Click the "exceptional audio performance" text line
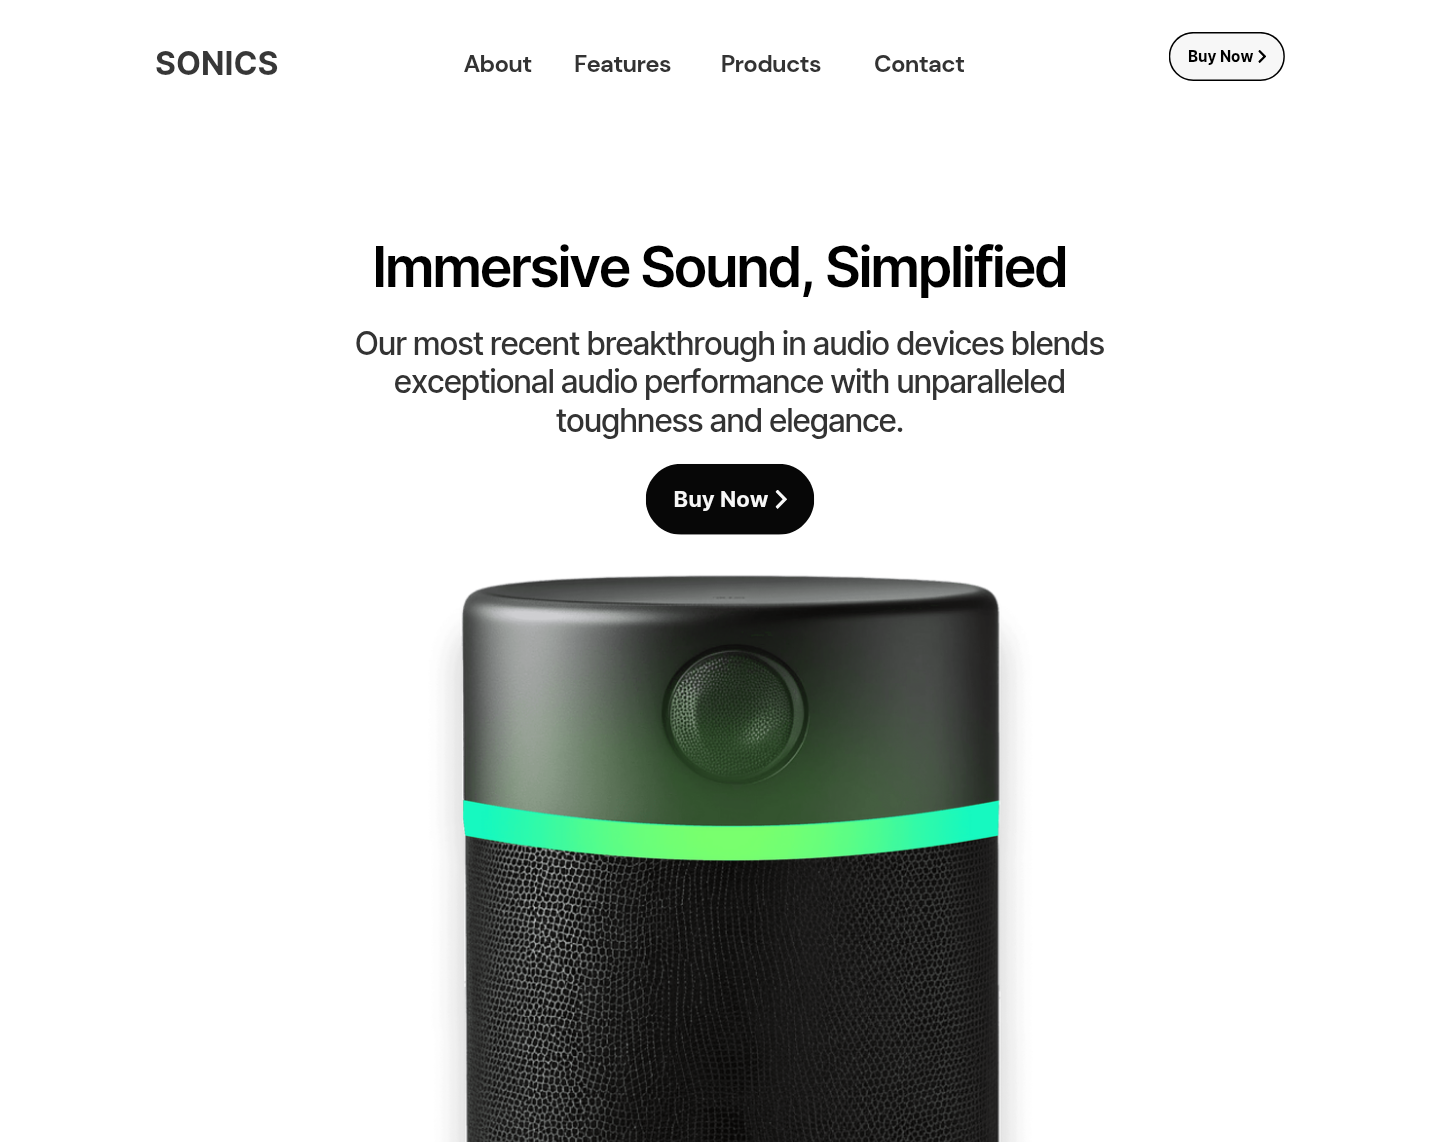 (x=729, y=382)
